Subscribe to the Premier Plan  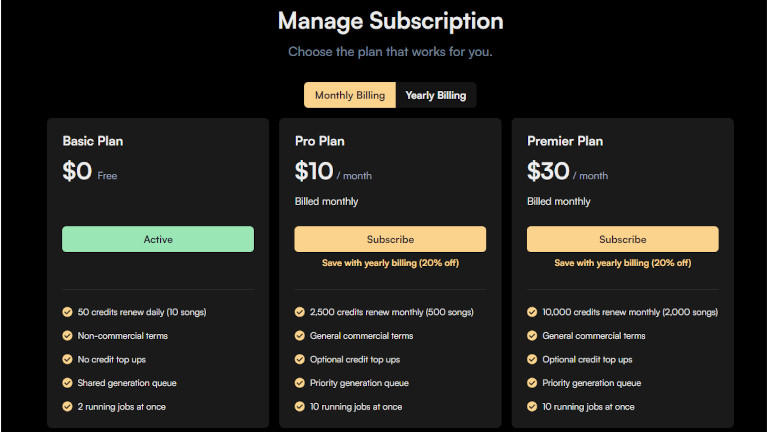(x=622, y=239)
